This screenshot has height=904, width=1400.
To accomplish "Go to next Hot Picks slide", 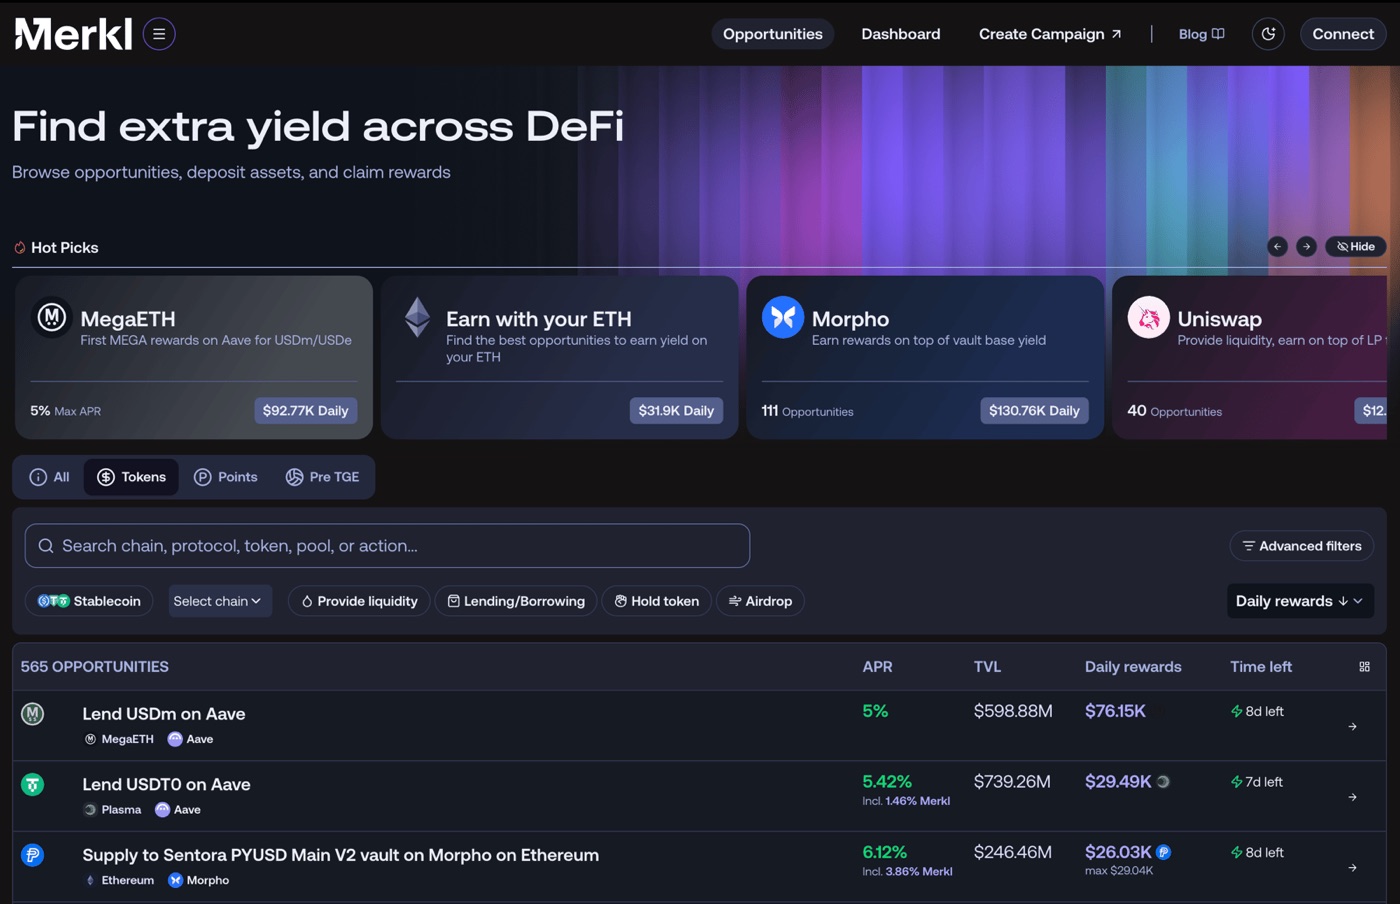I will click(x=1306, y=247).
